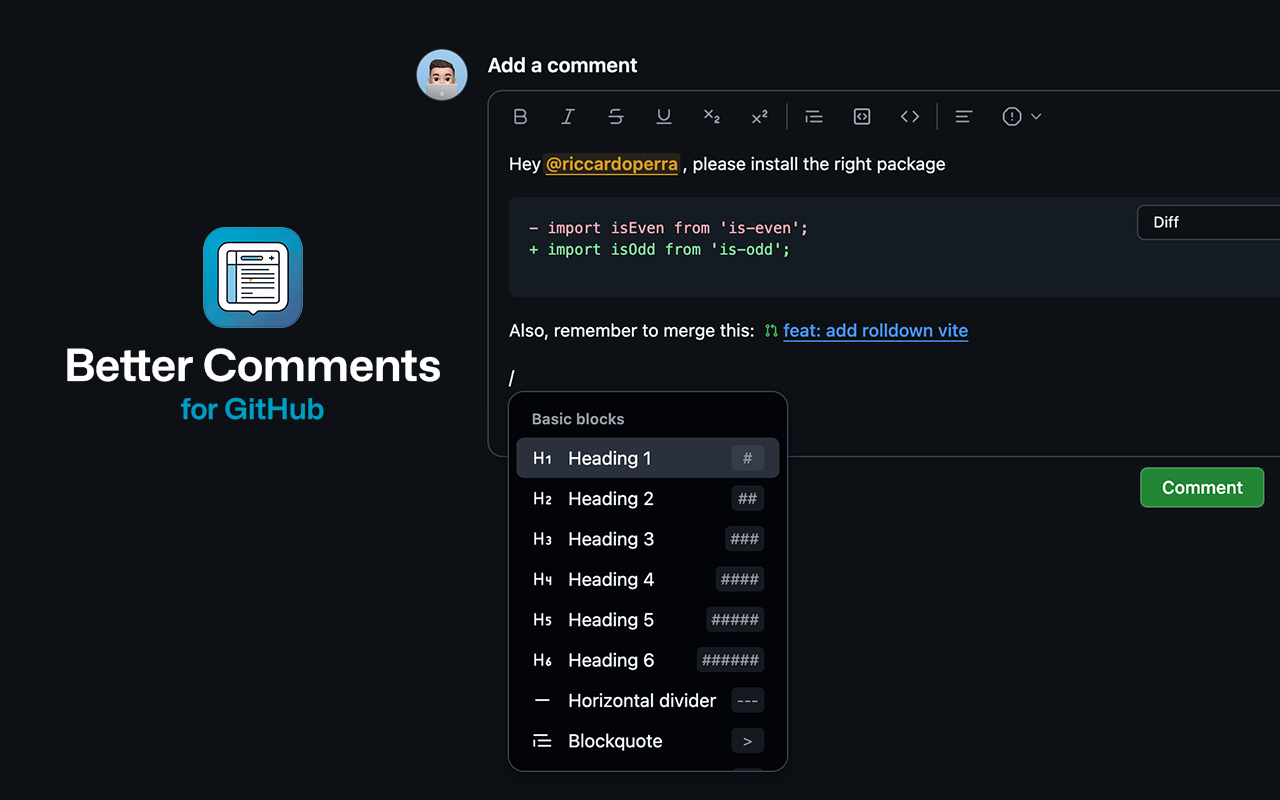Apply underline formatting
Image resolution: width=1280 pixels, height=800 pixels.
(x=664, y=117)
